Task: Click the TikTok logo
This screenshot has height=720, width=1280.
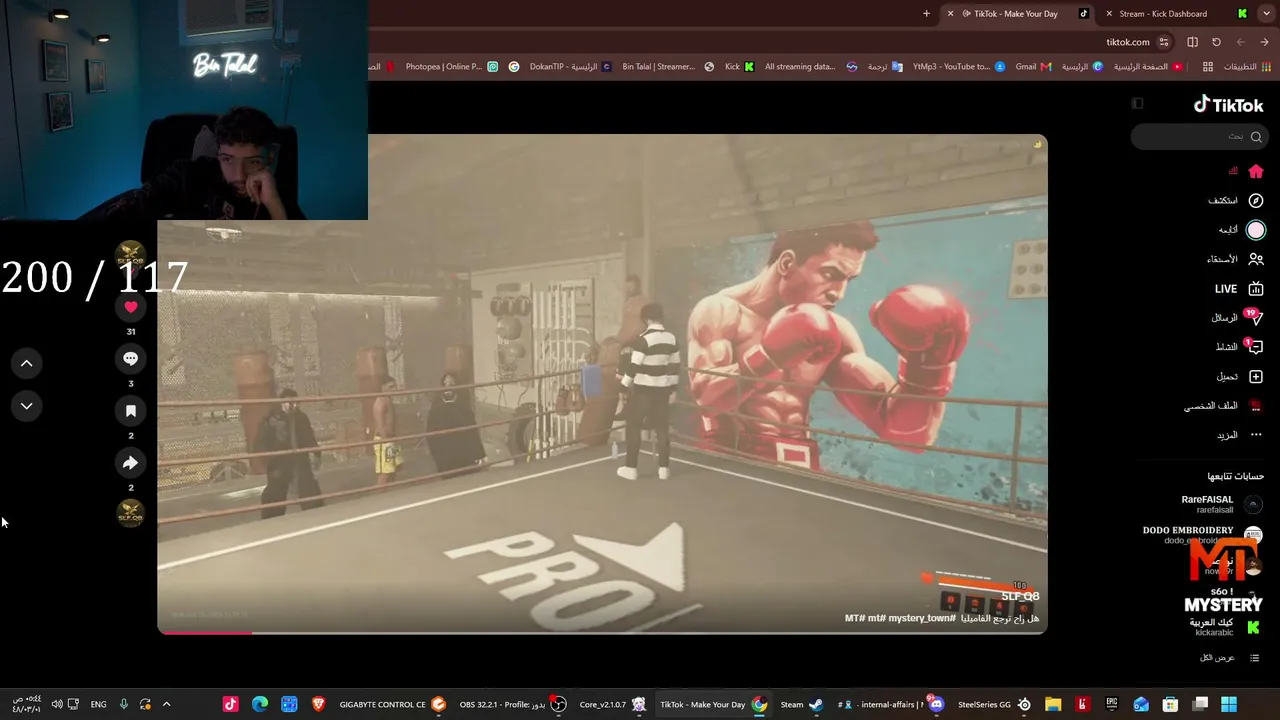Action: pos(1229,105)
